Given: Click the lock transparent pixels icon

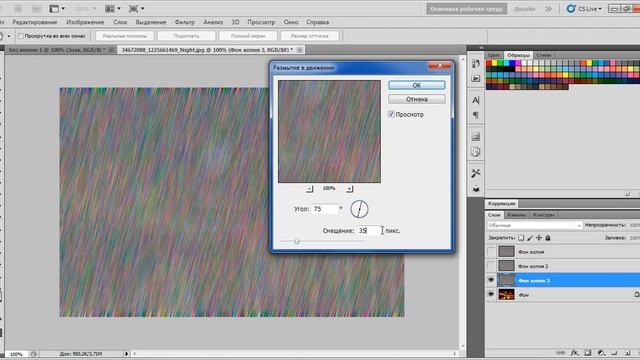Looking at the screenshot, I should click(521, 238).
